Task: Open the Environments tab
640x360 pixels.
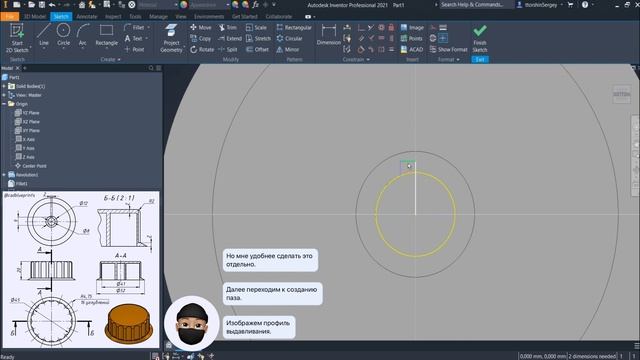Action: [x=209, y=17]
